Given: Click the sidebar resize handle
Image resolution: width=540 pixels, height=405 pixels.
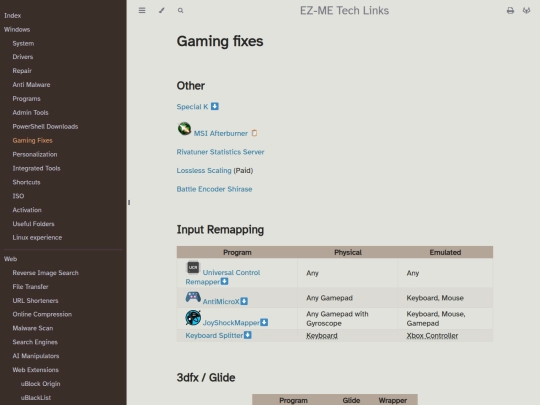Looking at the screenshot, I should point(129,202).
